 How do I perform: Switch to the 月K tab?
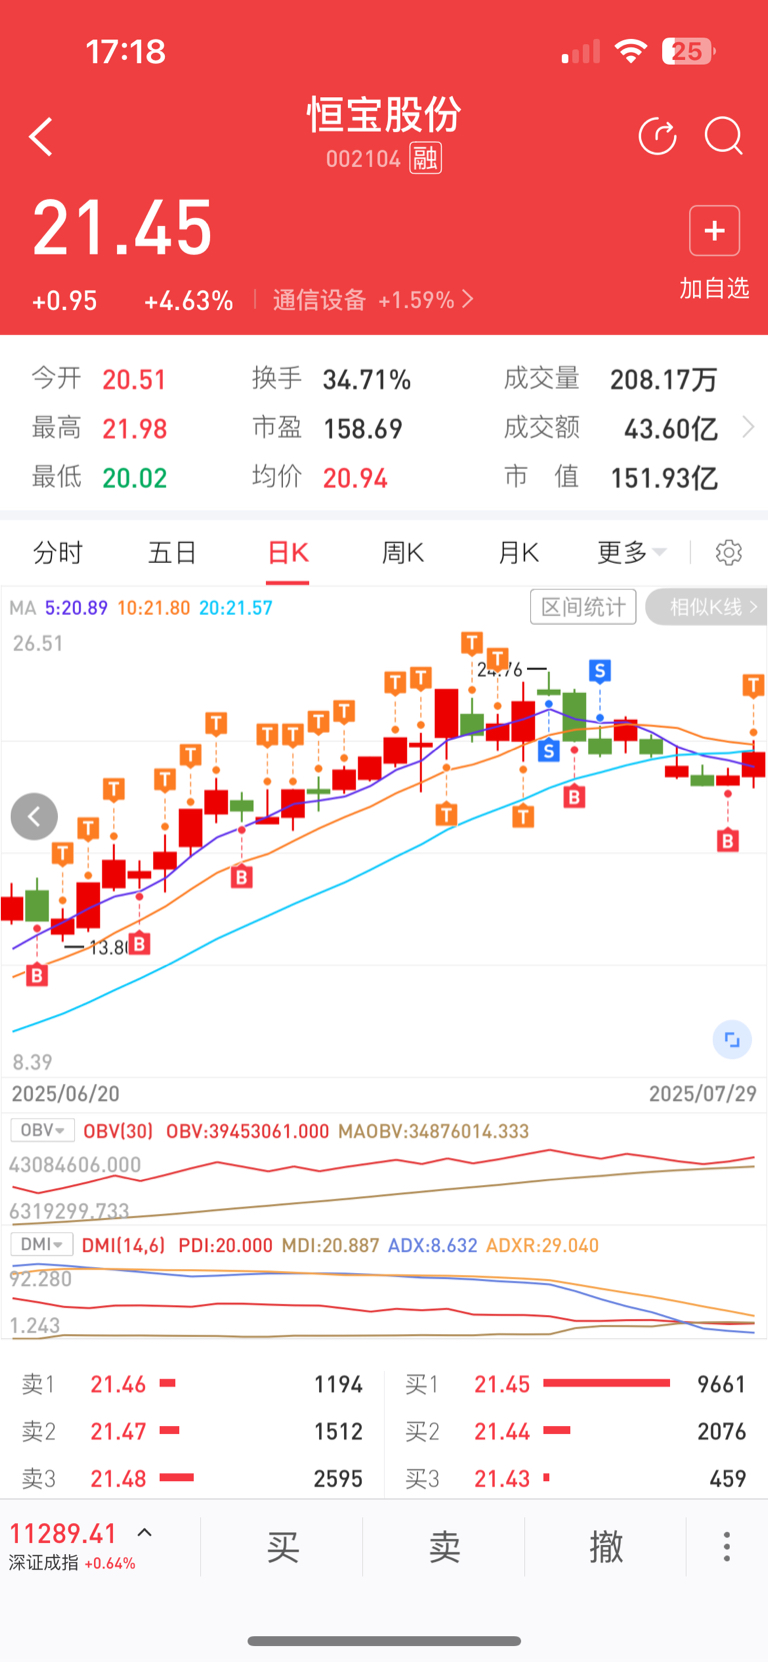pos(518,552)
